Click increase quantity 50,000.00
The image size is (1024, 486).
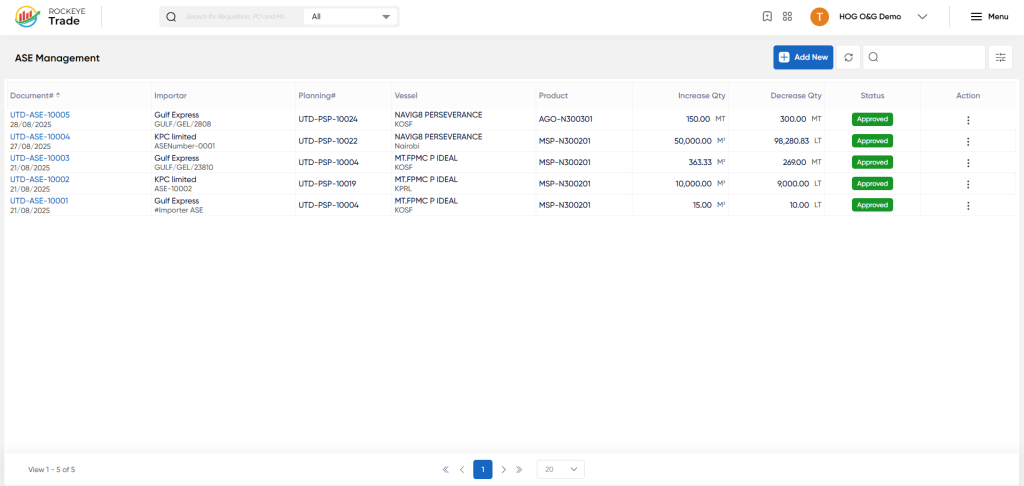click(693, 141)
